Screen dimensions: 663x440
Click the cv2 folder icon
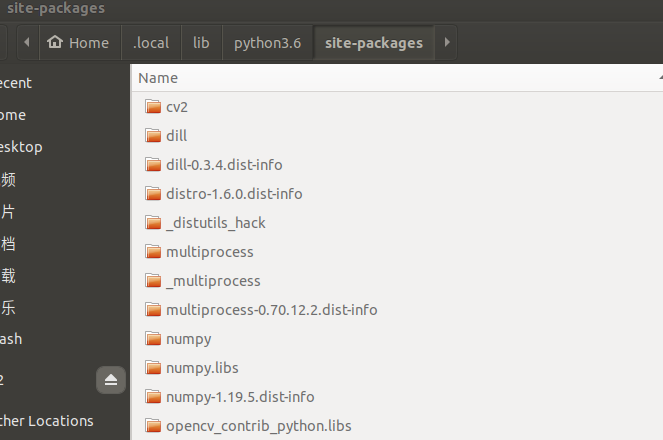[153, 107]
